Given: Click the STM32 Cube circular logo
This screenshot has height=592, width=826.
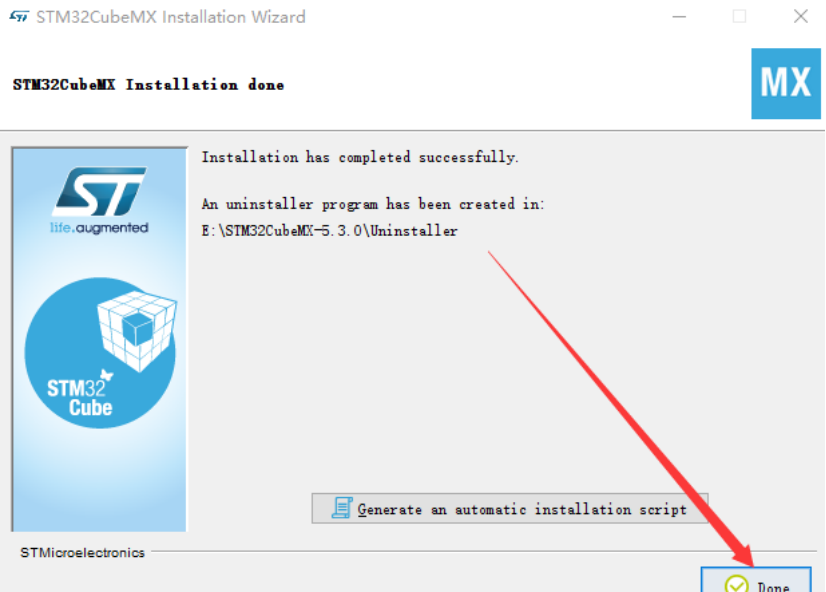Looking at the screenshot, I should (x=100, y=352).
